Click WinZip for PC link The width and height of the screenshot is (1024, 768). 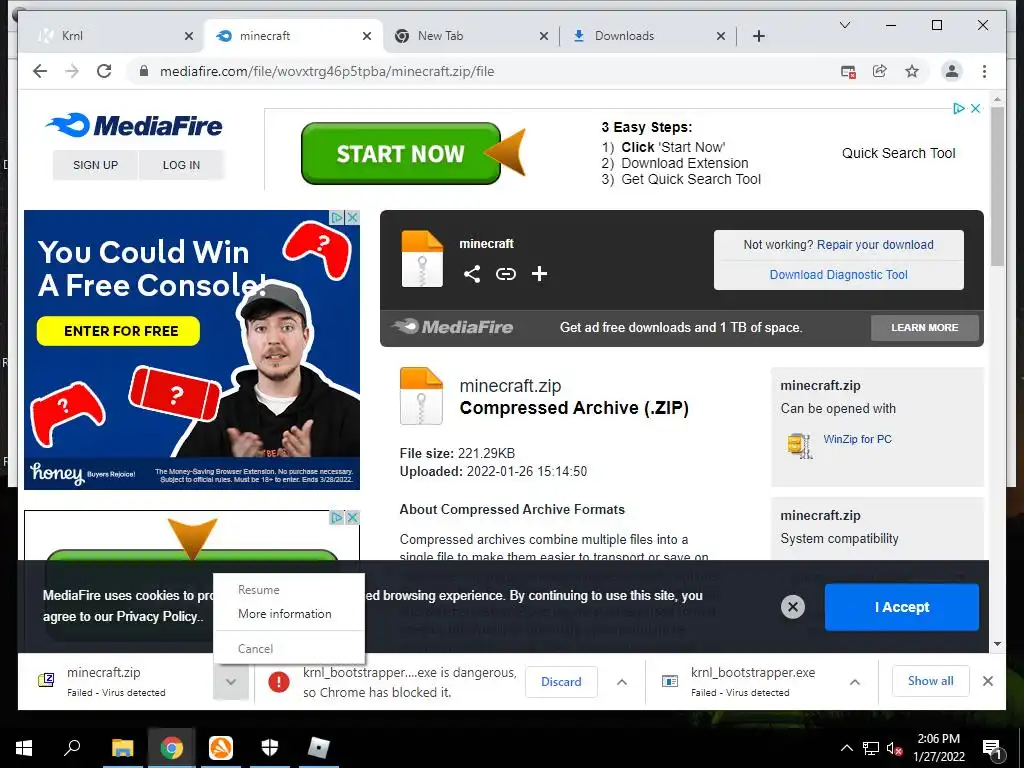pyautogui.click(x=857, y=439)
